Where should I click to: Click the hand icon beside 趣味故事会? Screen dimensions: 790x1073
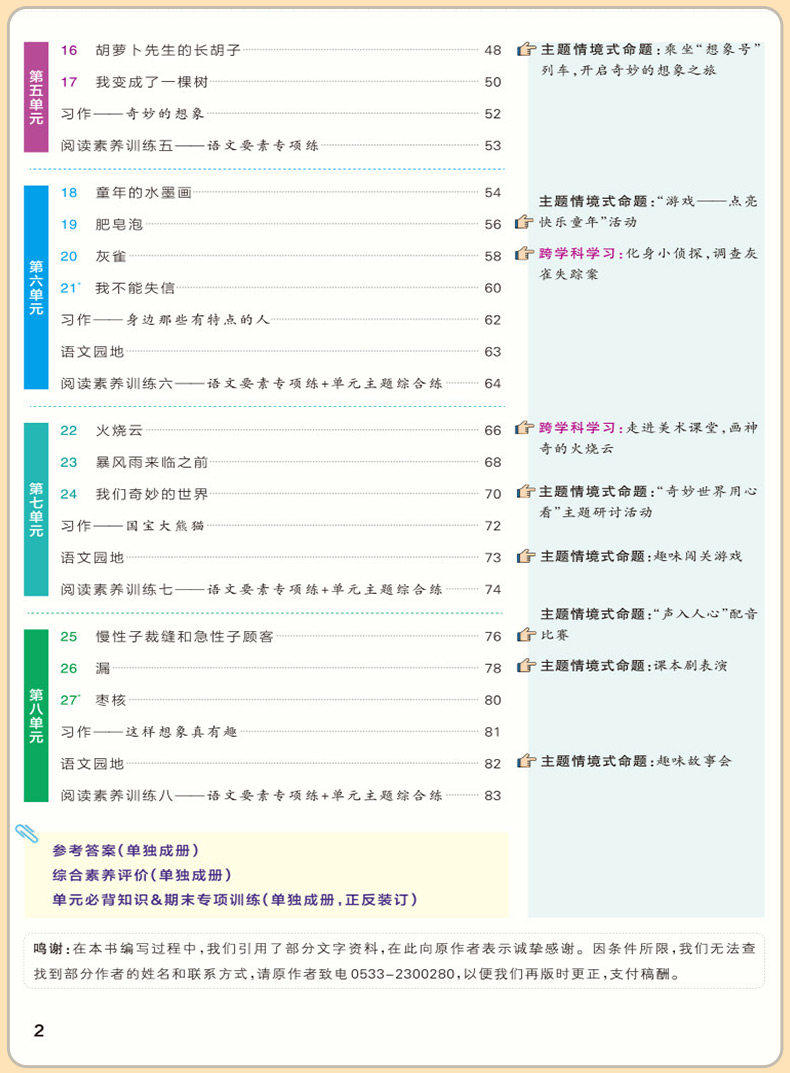[525, 761]
